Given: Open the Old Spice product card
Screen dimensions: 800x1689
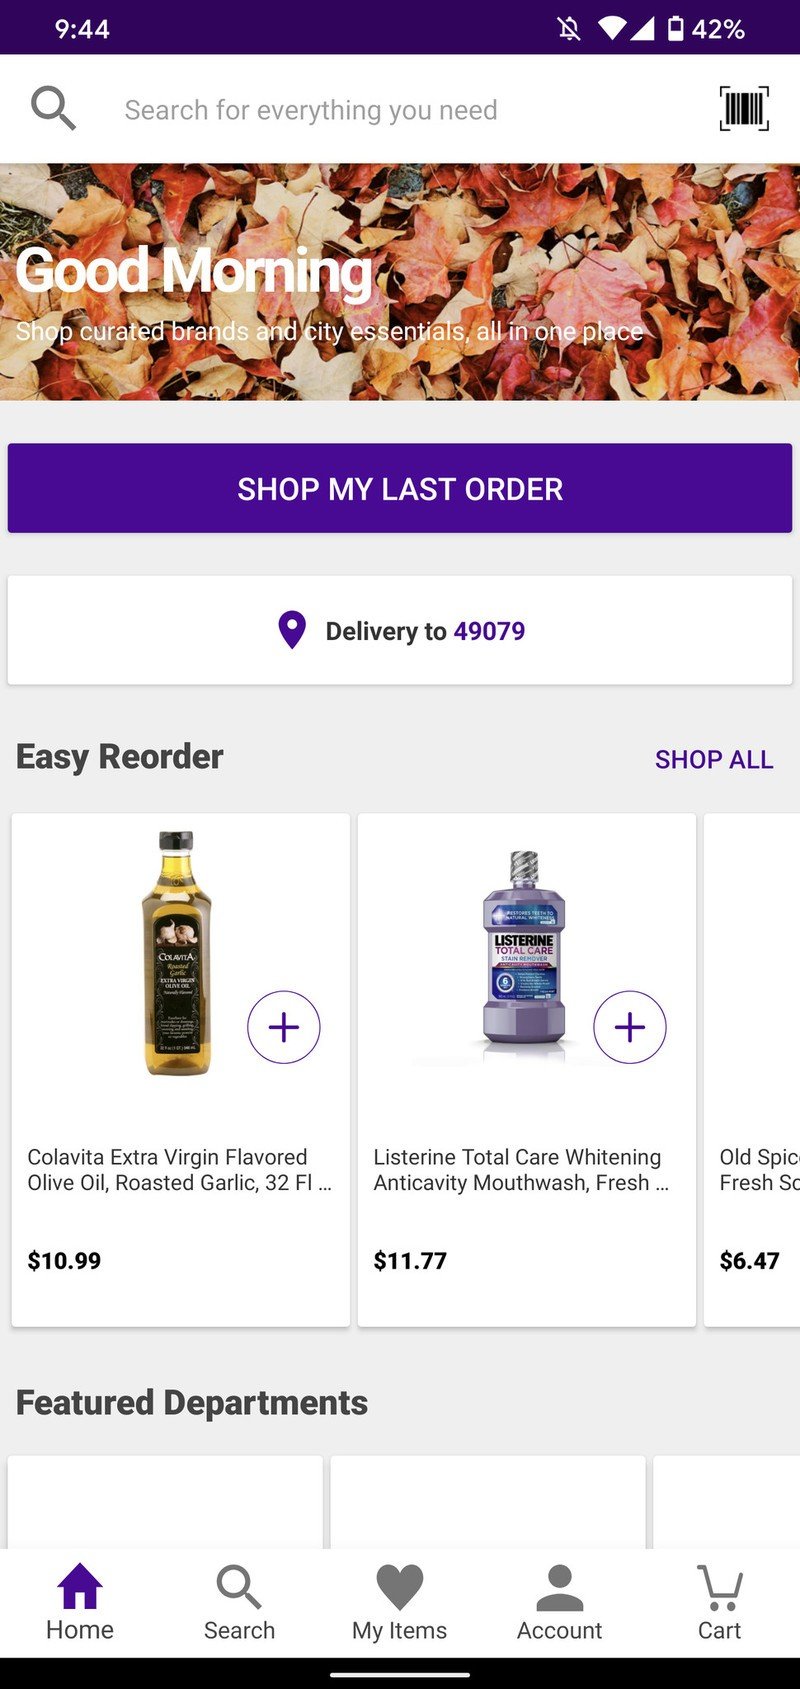Looking at the screenshot, I should click(752, 1070).
